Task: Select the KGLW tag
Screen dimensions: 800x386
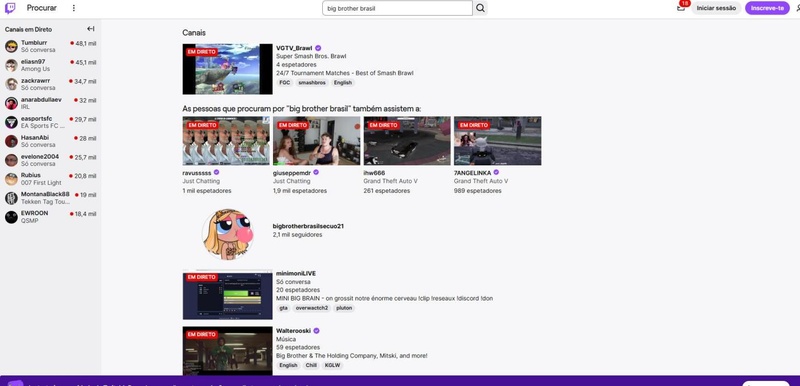Action: (x=332, y=365)
